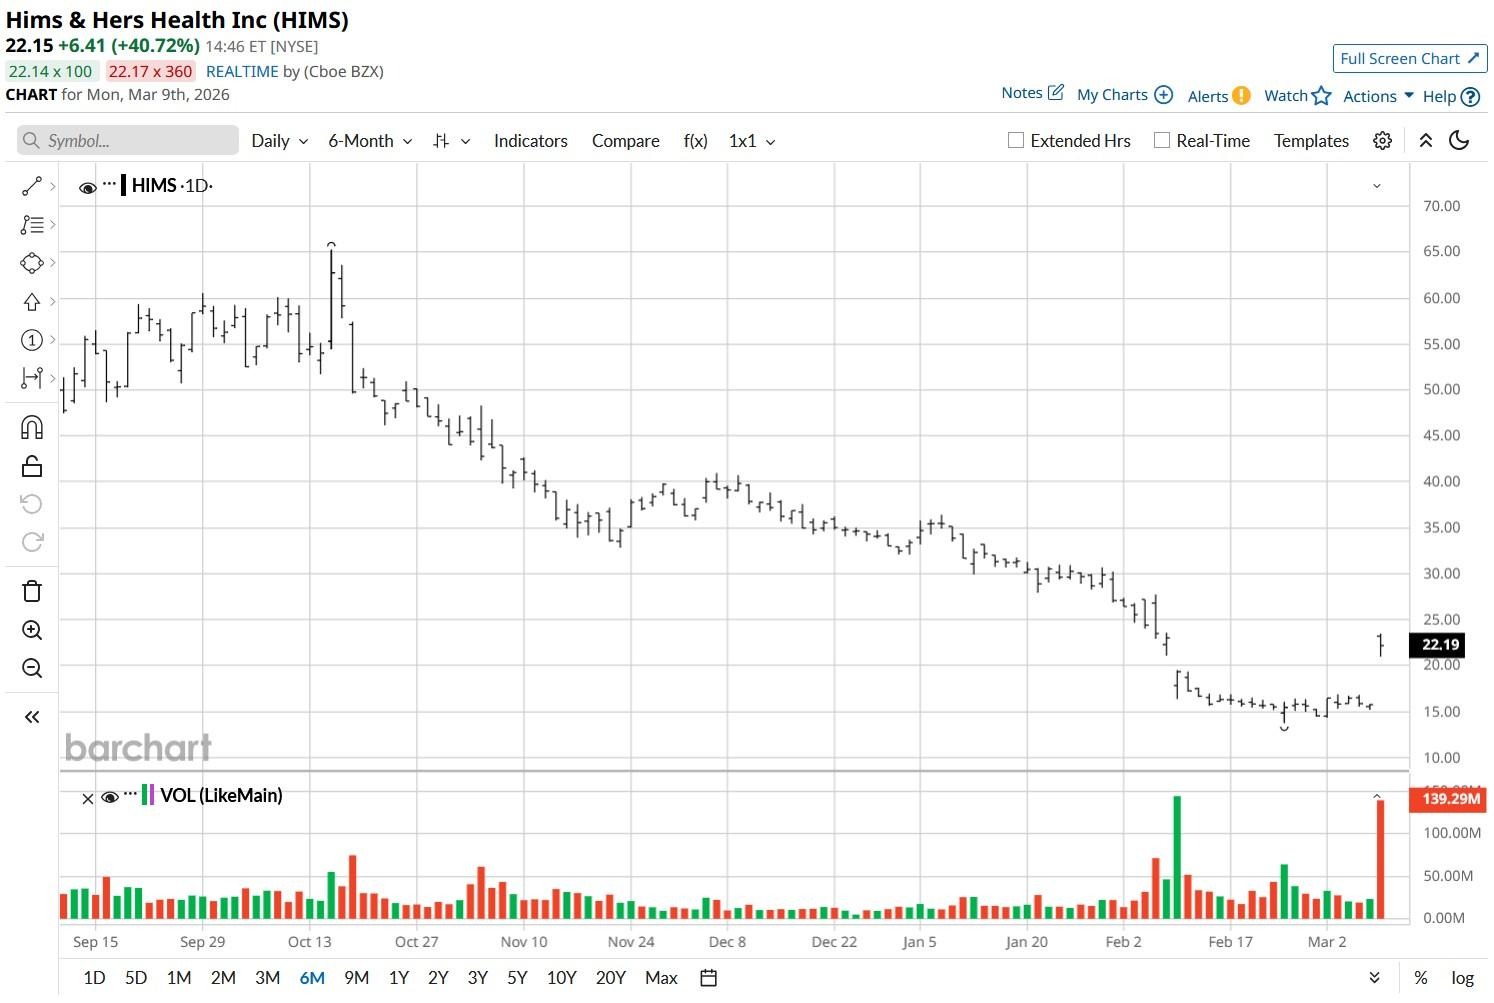Screen dimensions: 1494x1003
Task: Open the 6-Month period dropdown
Action: pyautogui.click(x=370, y=141)
